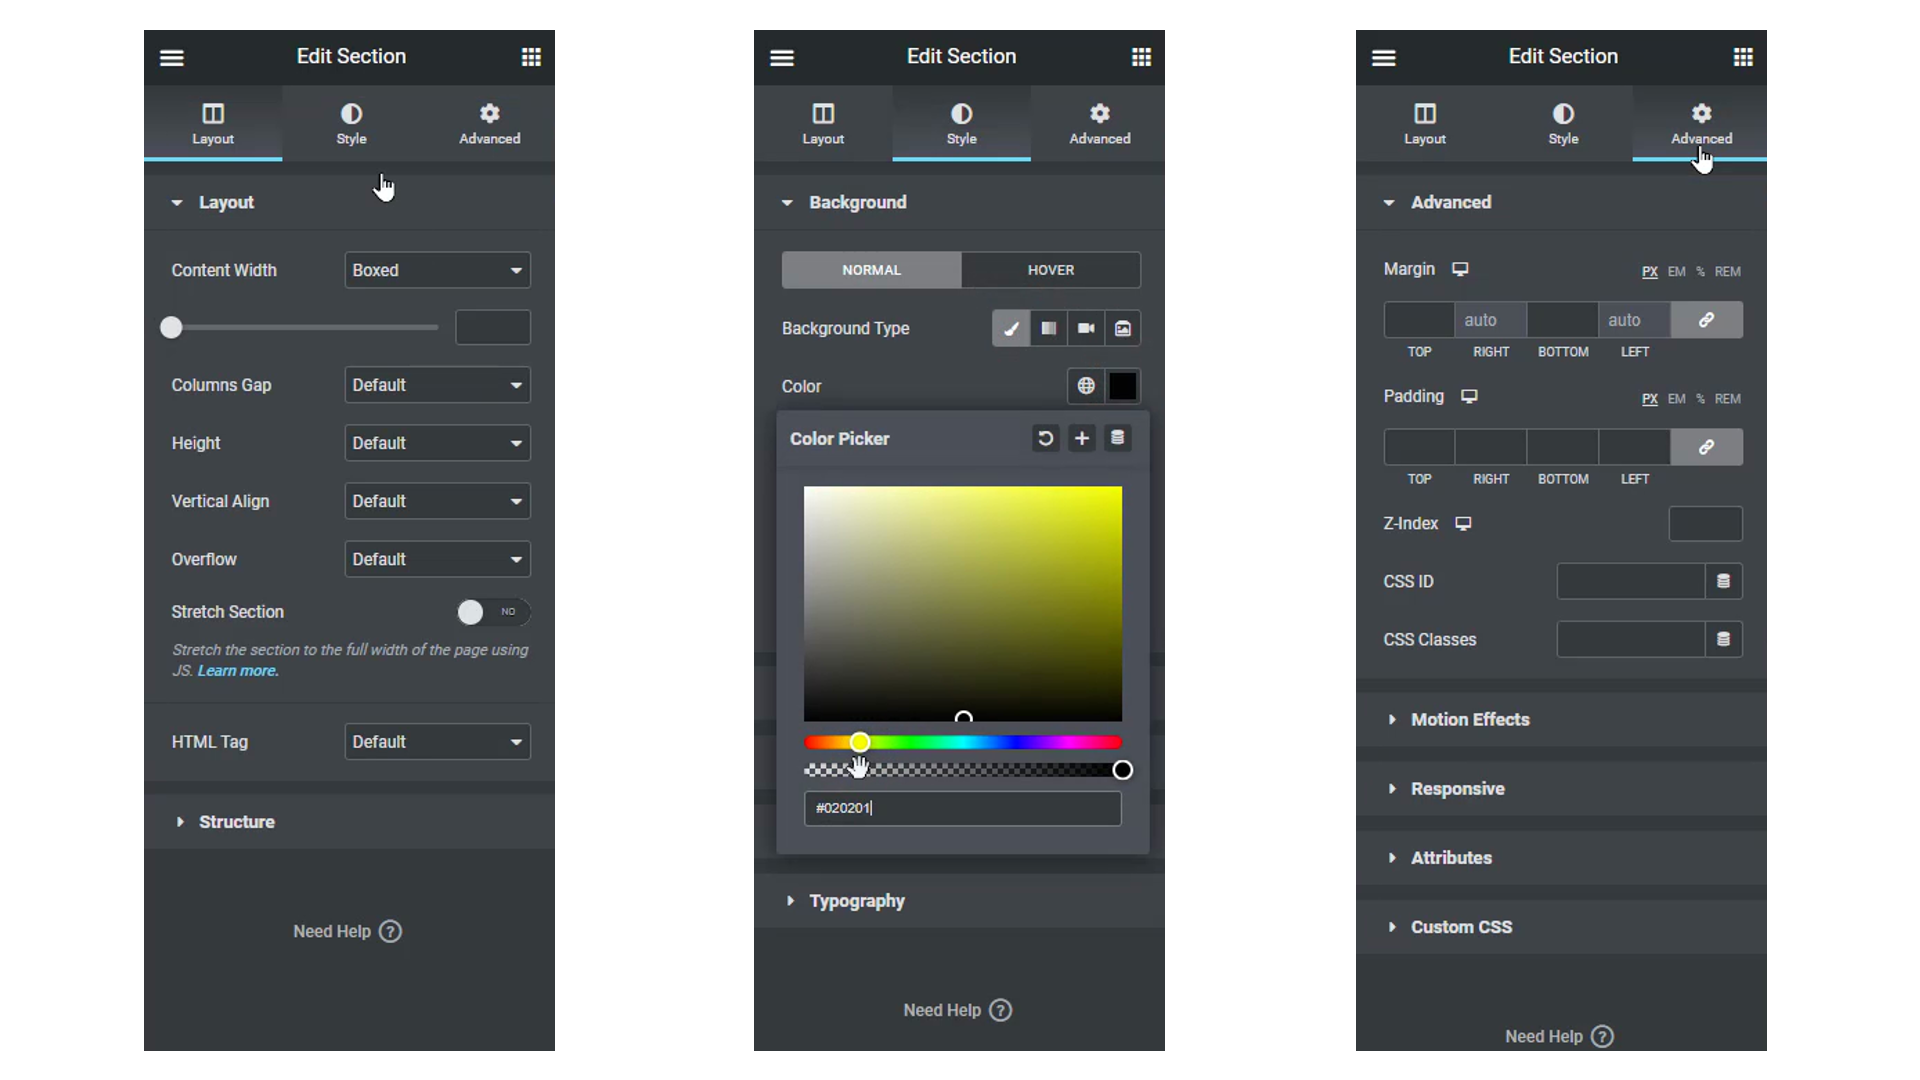Viewport: 1920px width, 1080px height.
Task: Open the Content Width dropdown
Action: click(x=437, y=270)
